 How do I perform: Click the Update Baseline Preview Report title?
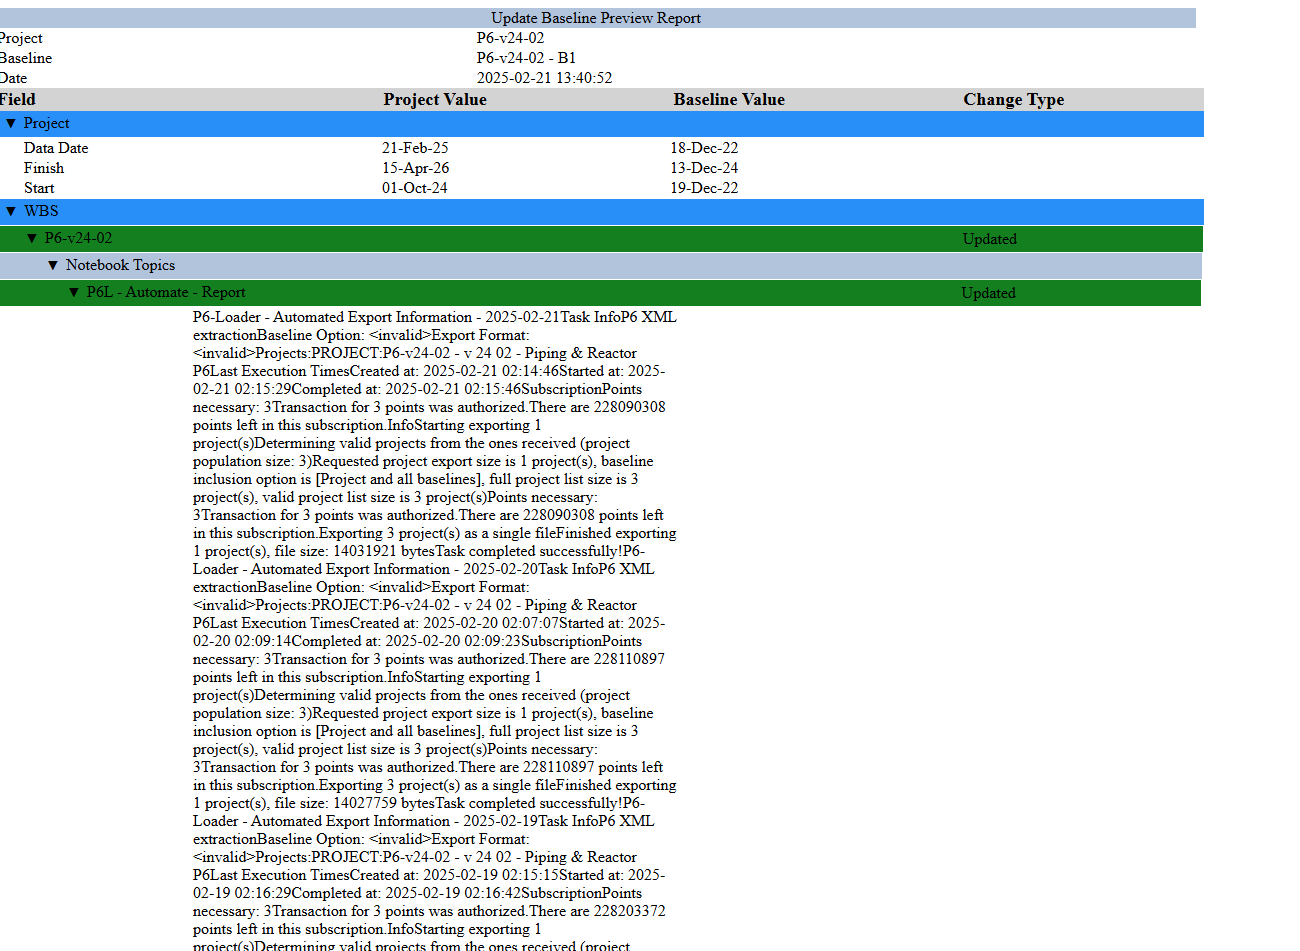[x=595, y=17]
